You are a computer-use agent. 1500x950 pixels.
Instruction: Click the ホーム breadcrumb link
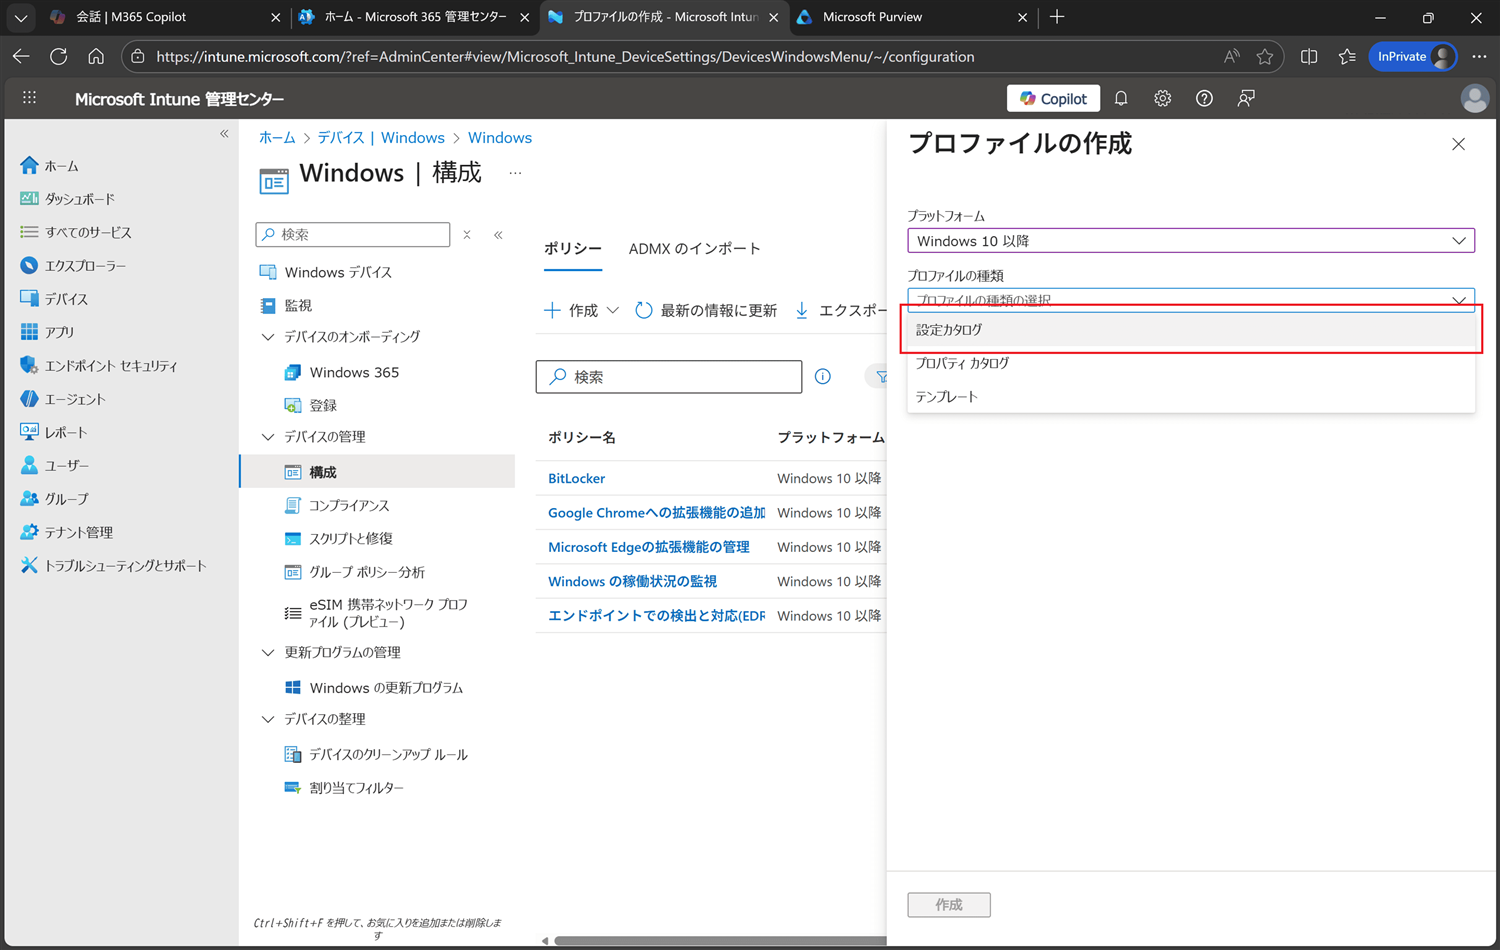tap(277, 138)
